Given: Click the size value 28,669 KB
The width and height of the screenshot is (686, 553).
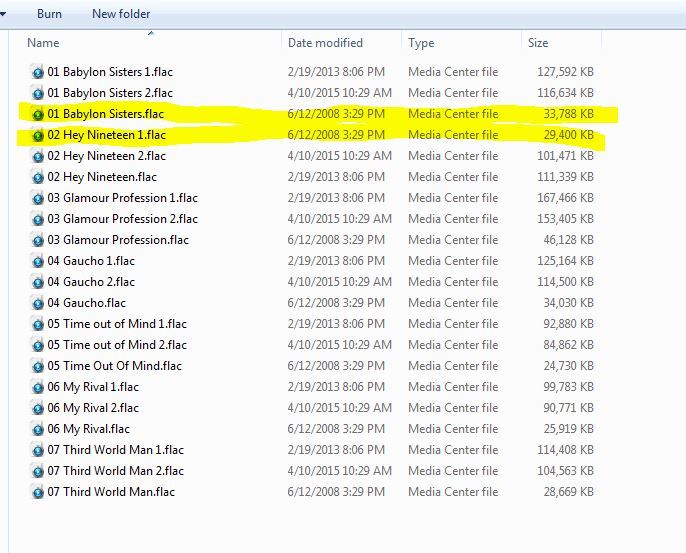Looking at the screenshot, I should (x=568, y=492).
